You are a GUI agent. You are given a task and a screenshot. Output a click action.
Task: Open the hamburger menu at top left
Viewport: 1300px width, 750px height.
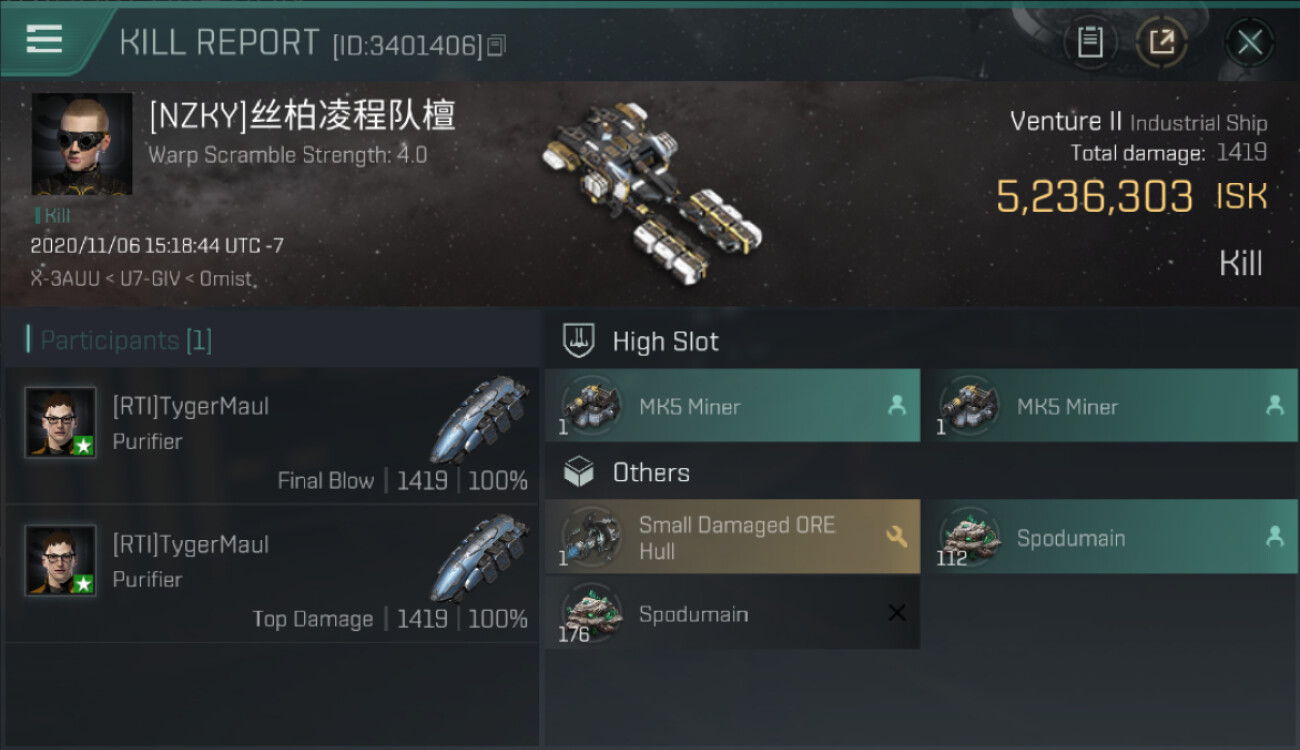44,40
